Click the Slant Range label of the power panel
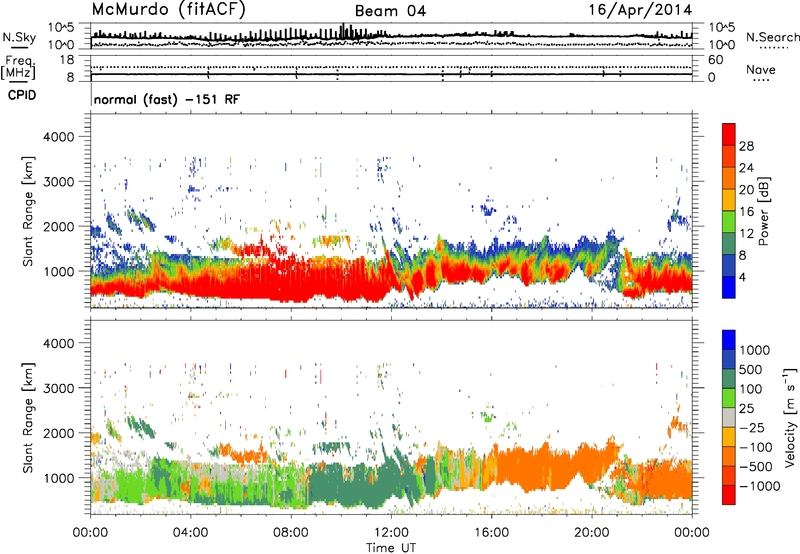800x554 pixels. 28,211
